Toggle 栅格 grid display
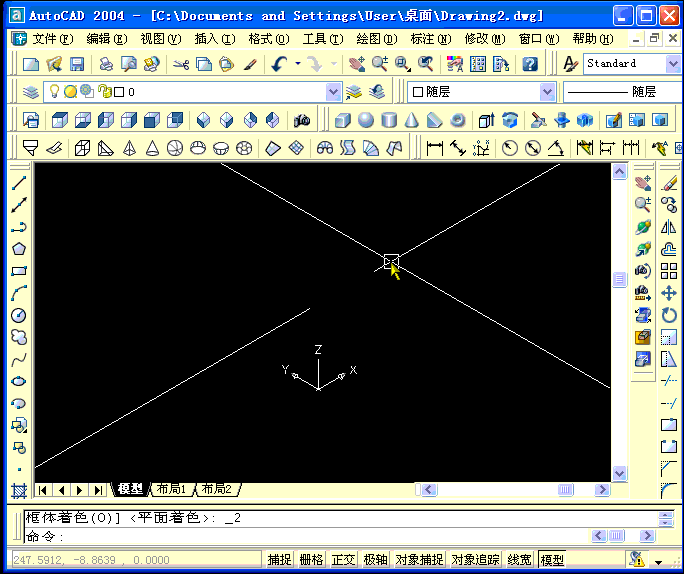Image resolution: width=684 pixels, height=574 pixels. 311,559
